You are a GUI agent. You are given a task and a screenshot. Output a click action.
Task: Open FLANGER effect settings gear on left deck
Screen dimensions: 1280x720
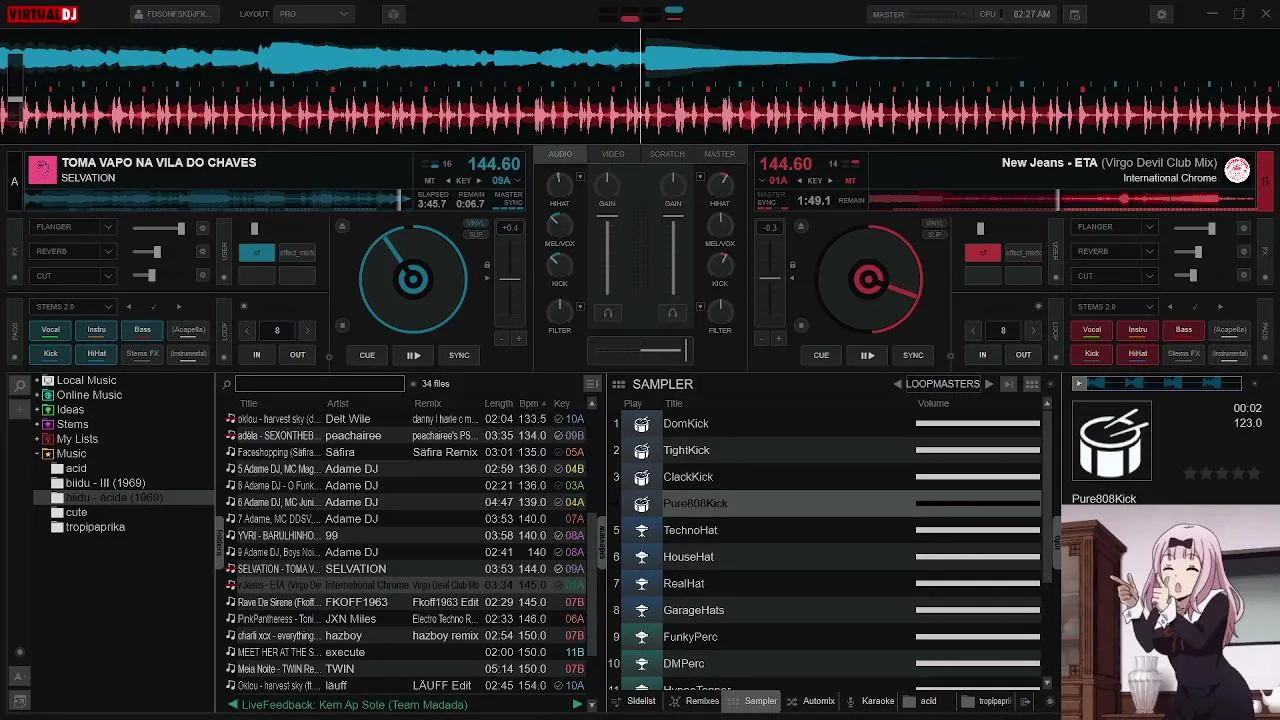click(x=202, y=228)
